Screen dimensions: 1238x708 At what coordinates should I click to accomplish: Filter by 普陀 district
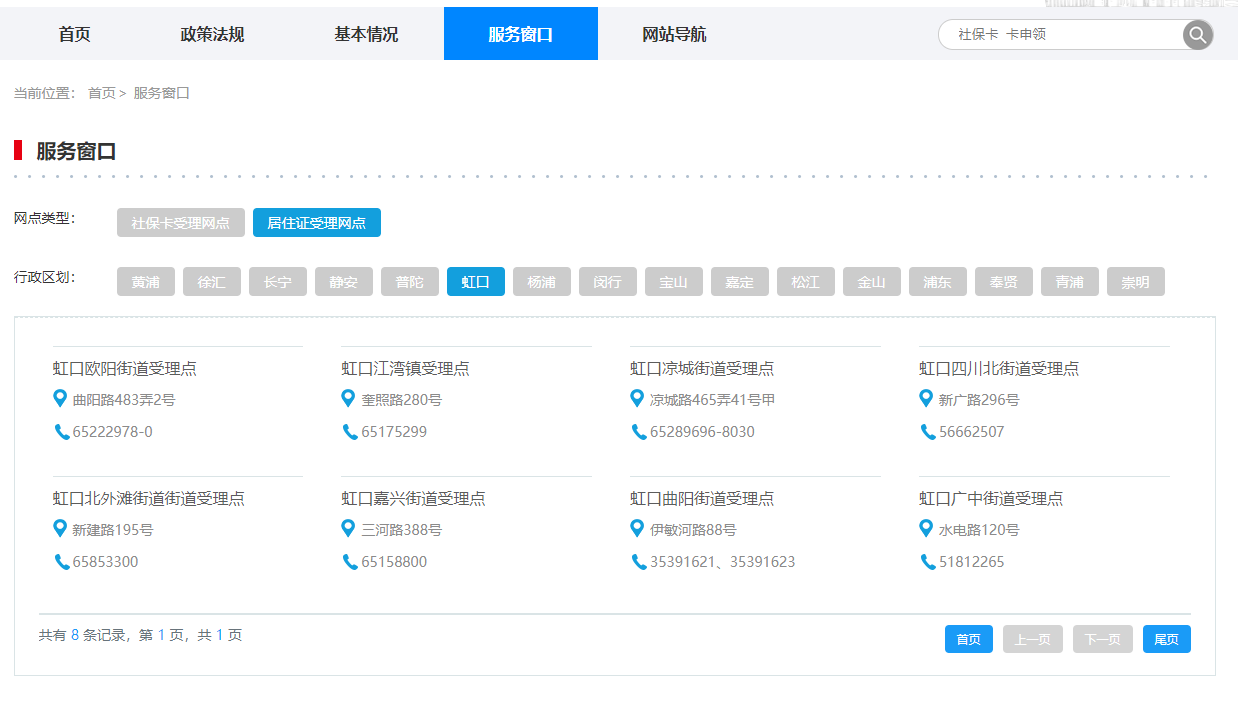pyautogui.click(x=410, y=282)
